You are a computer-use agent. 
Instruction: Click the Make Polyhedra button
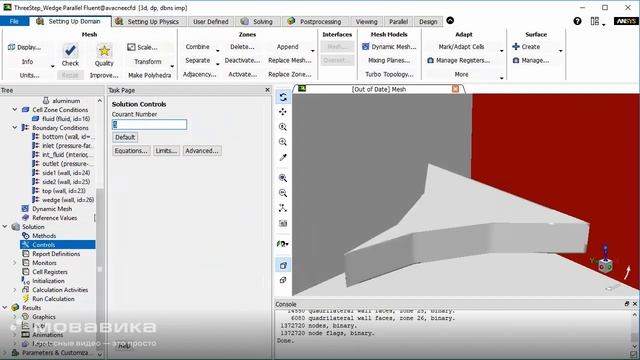pos(149,75)
